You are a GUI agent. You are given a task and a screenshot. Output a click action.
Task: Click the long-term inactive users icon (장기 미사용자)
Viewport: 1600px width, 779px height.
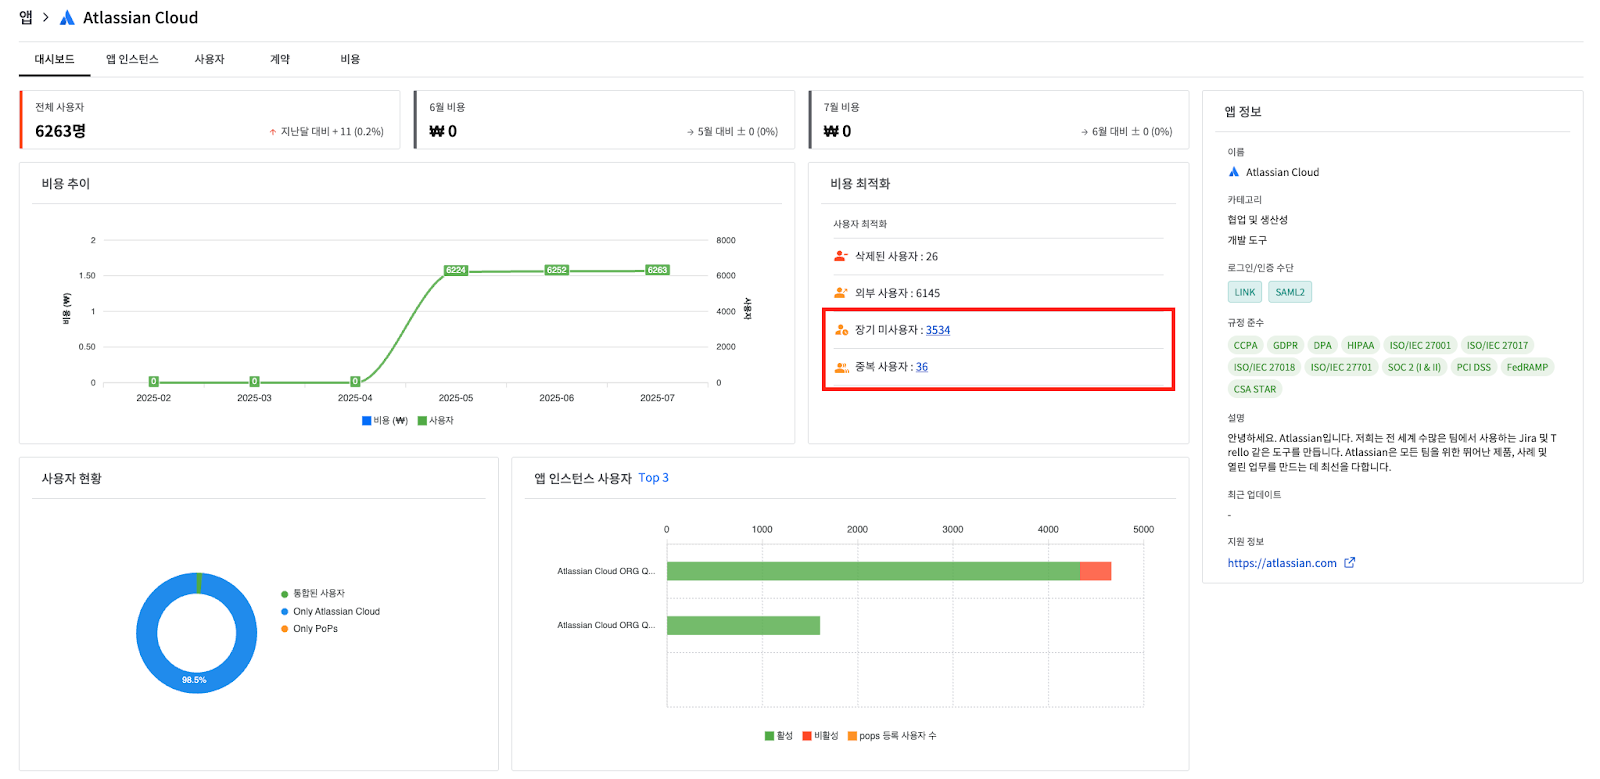click(841, 330)
